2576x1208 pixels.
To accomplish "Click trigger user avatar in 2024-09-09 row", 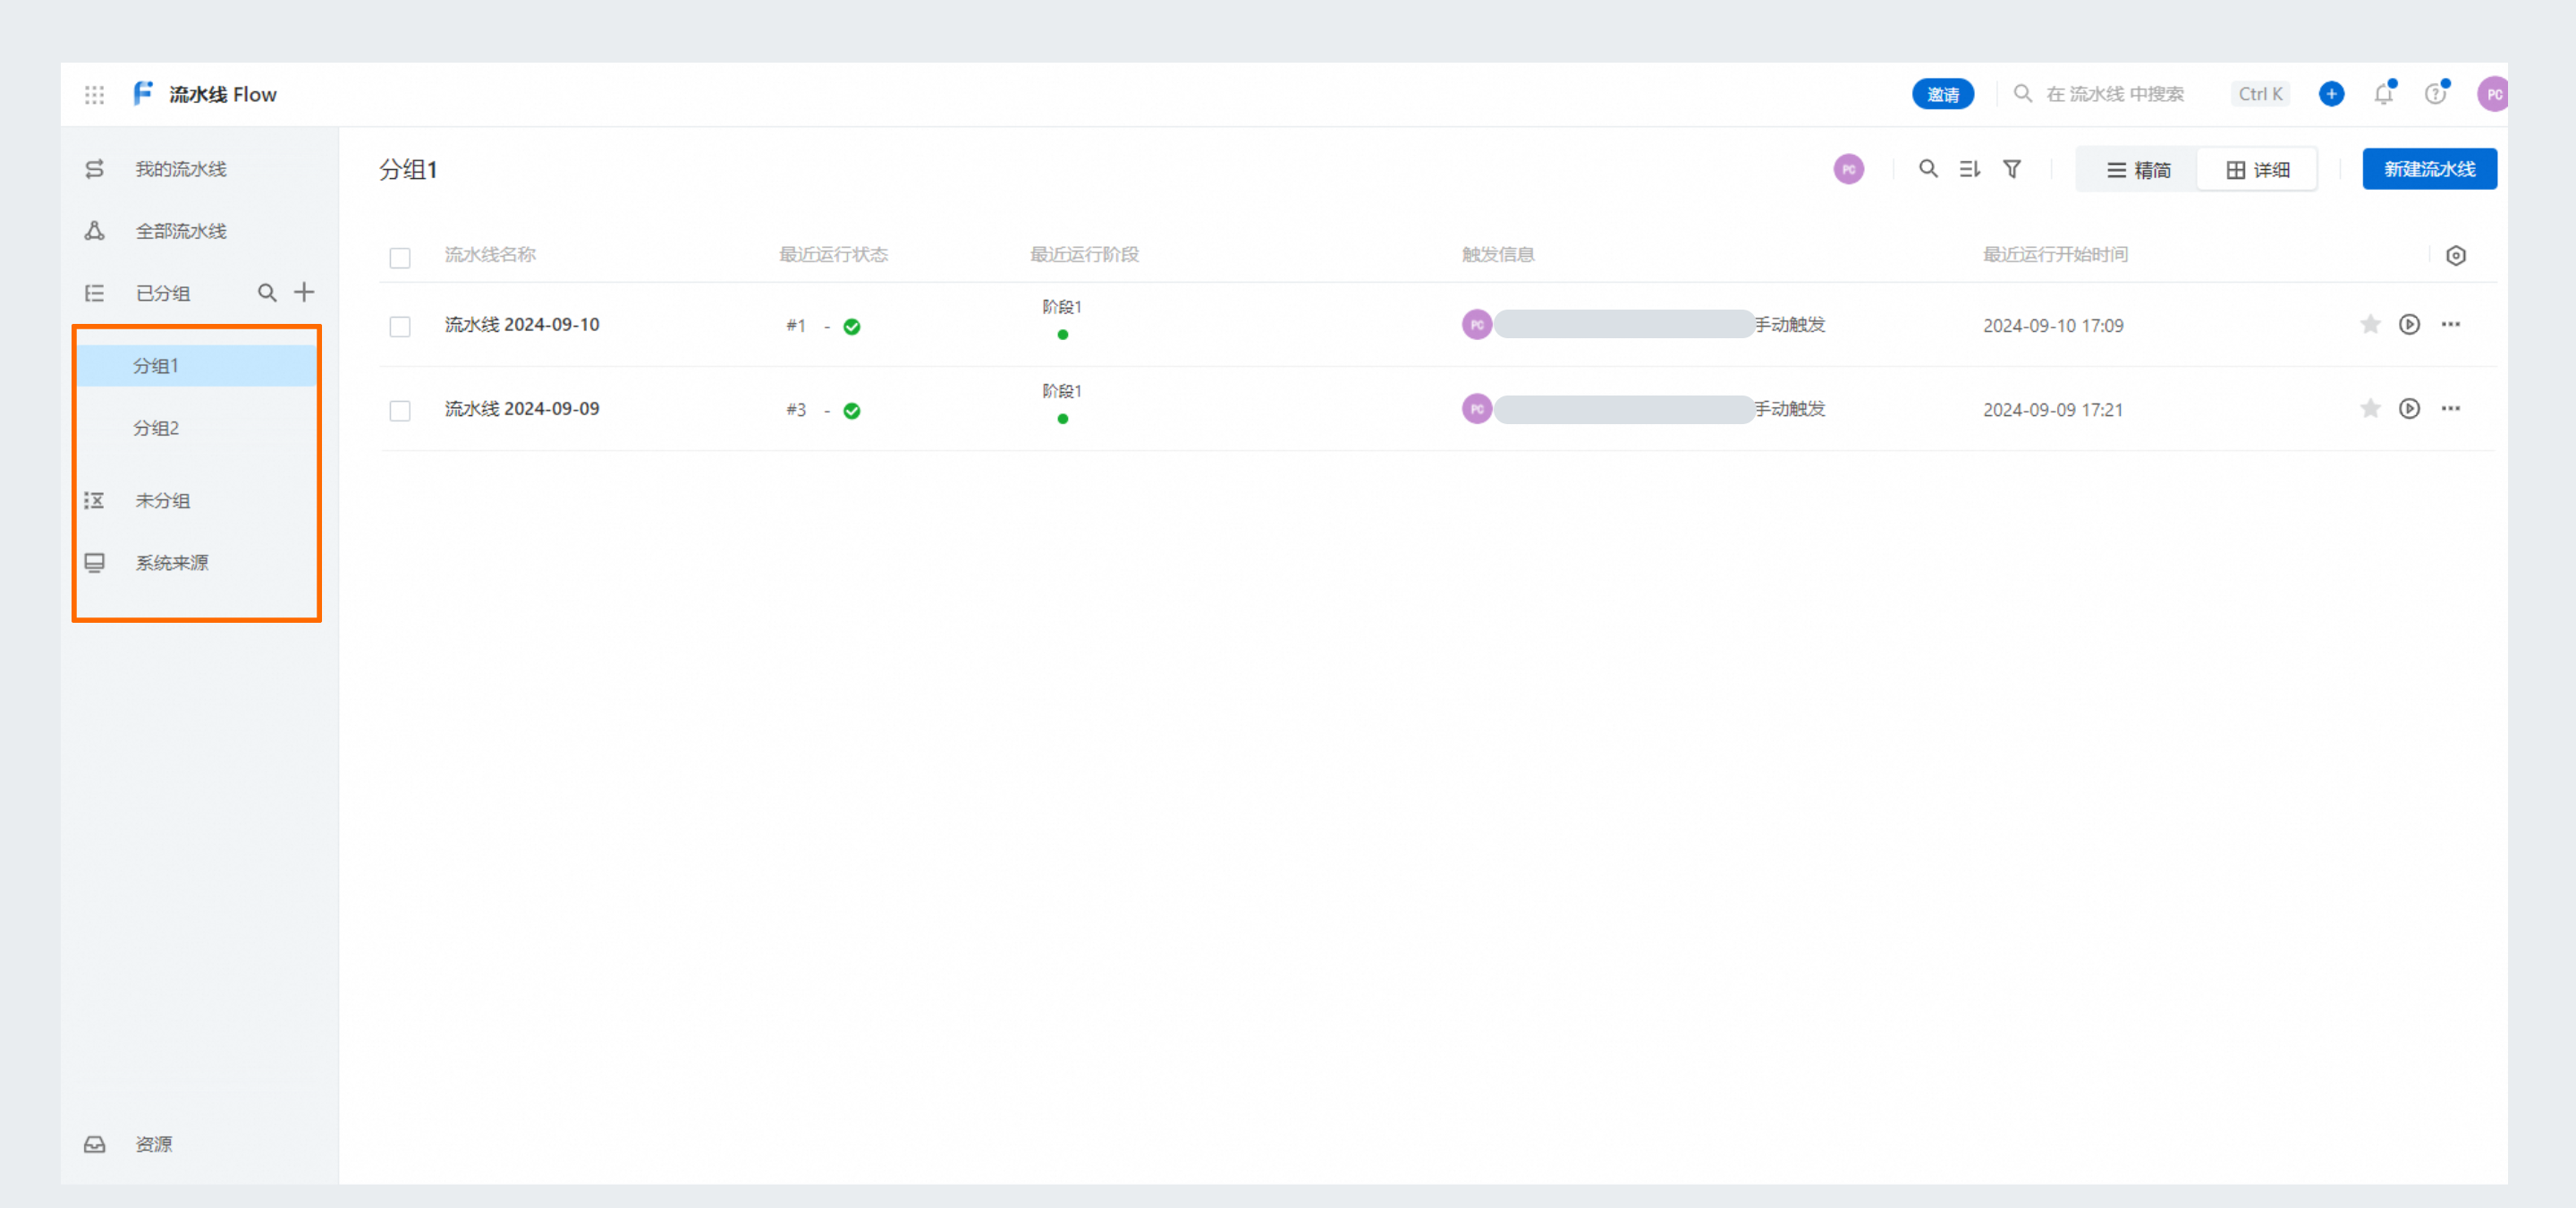I will point(1477,408).
